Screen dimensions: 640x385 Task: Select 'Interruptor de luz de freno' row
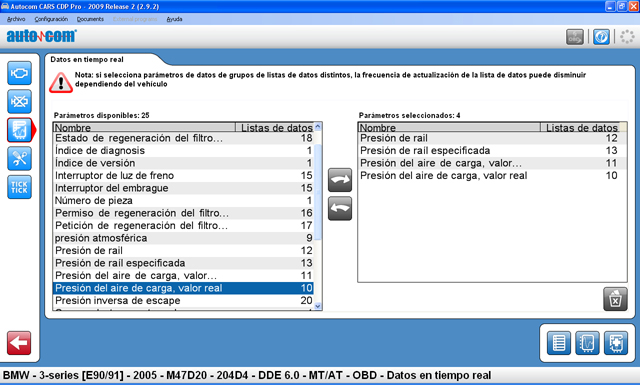click(183, 176)
